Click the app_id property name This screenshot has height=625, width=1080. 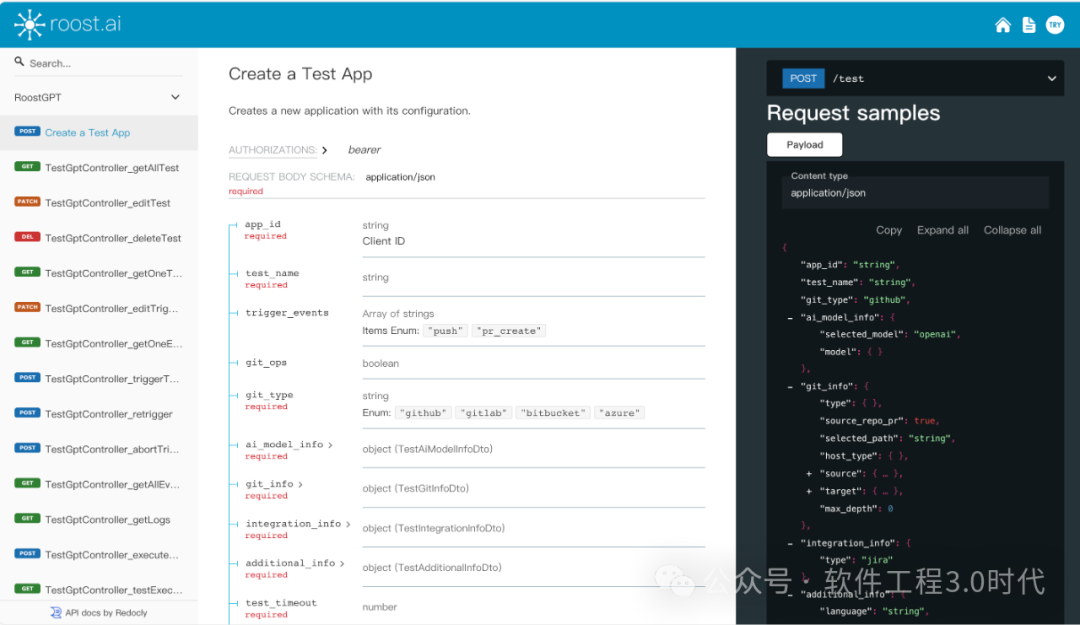tap(262, 224)
